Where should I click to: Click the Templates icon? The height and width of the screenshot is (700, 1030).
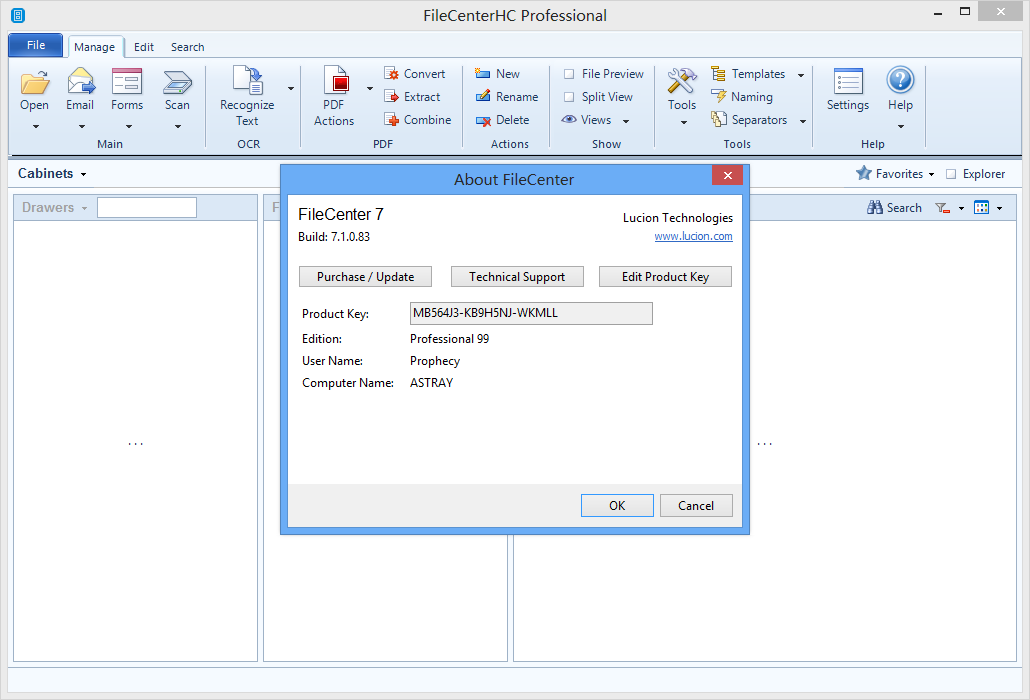(718, 74)
